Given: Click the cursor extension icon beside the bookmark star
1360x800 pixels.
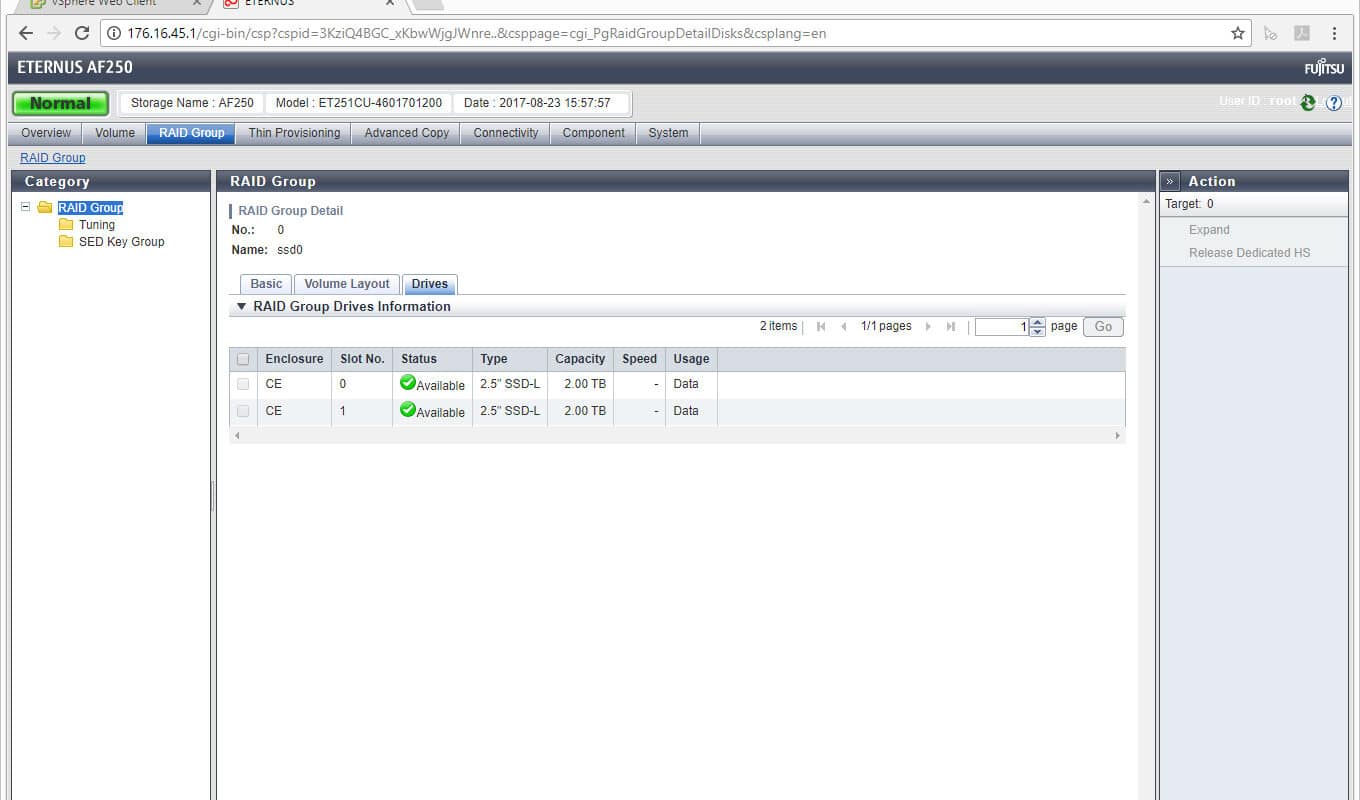Looking at the screenshot, I should (x=1270, y=33).
